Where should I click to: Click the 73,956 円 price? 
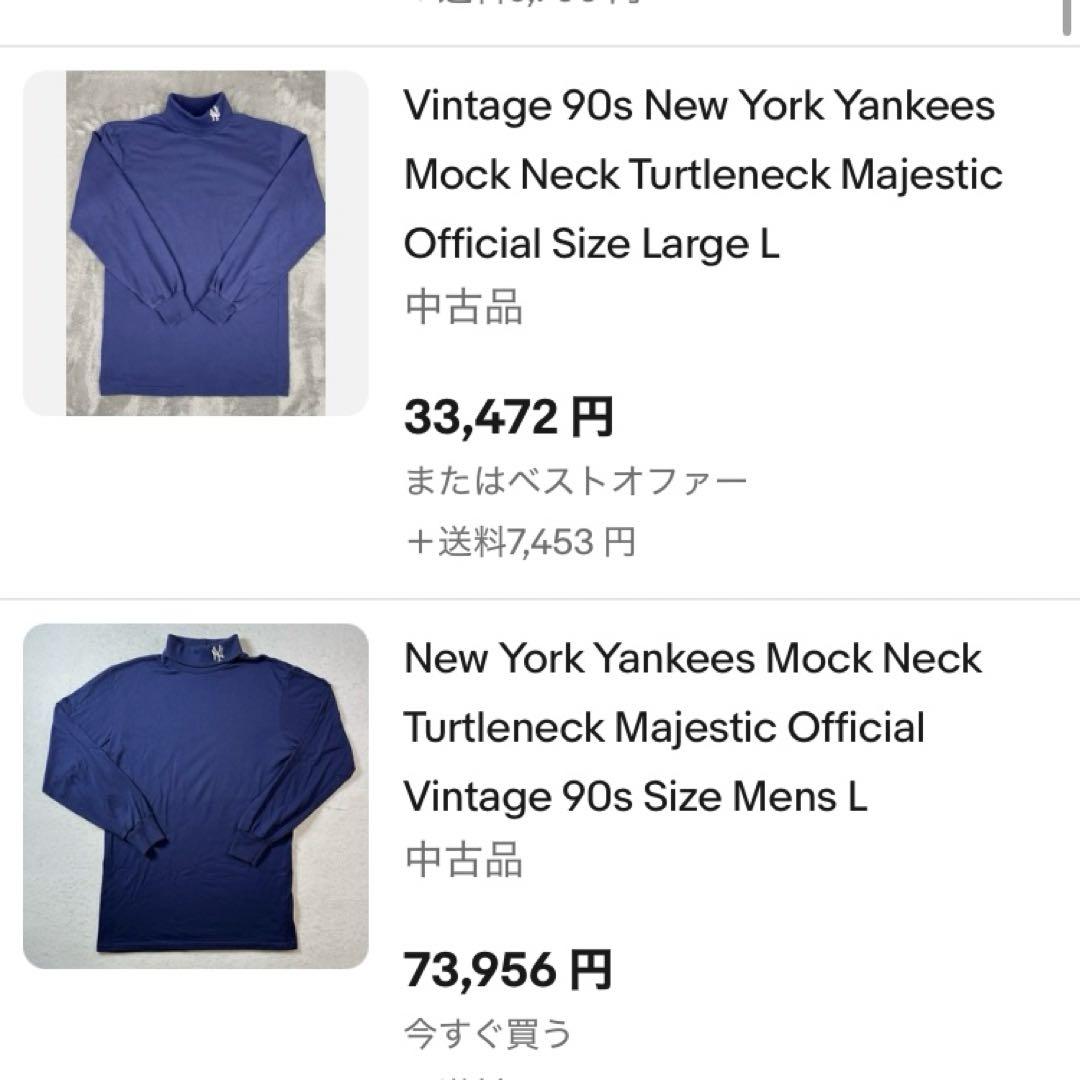(x=508, y=969)
